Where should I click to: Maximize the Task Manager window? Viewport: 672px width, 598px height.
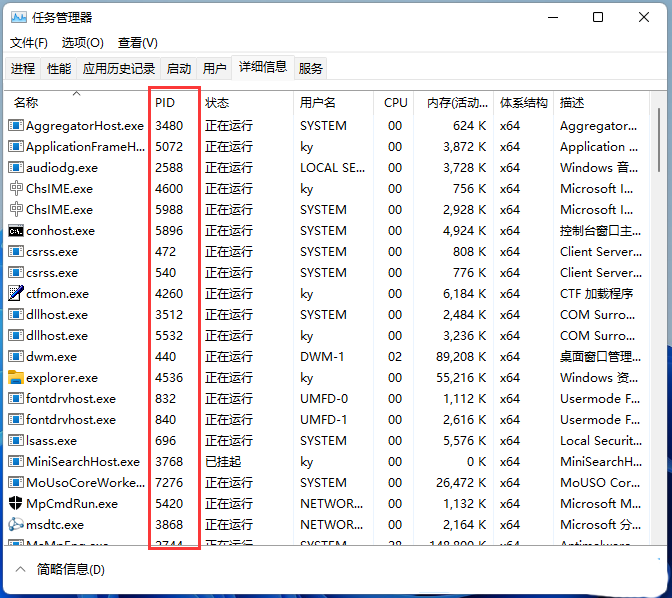tap(598, 18)
